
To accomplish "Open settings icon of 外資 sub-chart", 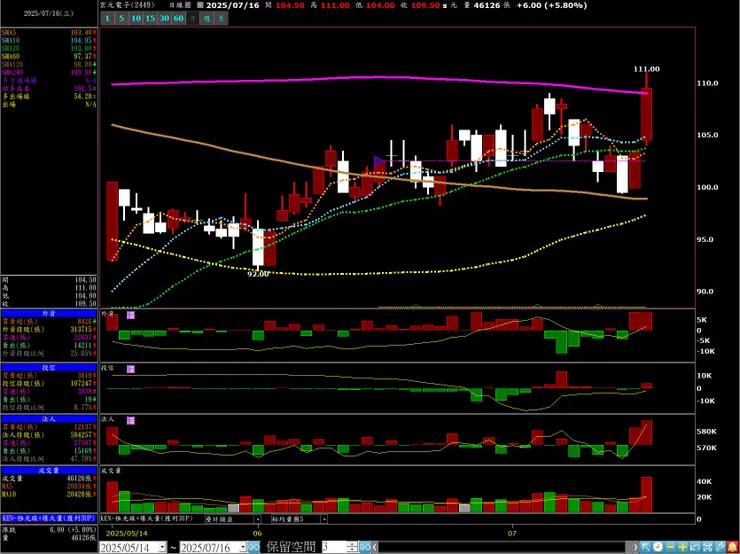I will pyautogui.click(x=131, y=315).
